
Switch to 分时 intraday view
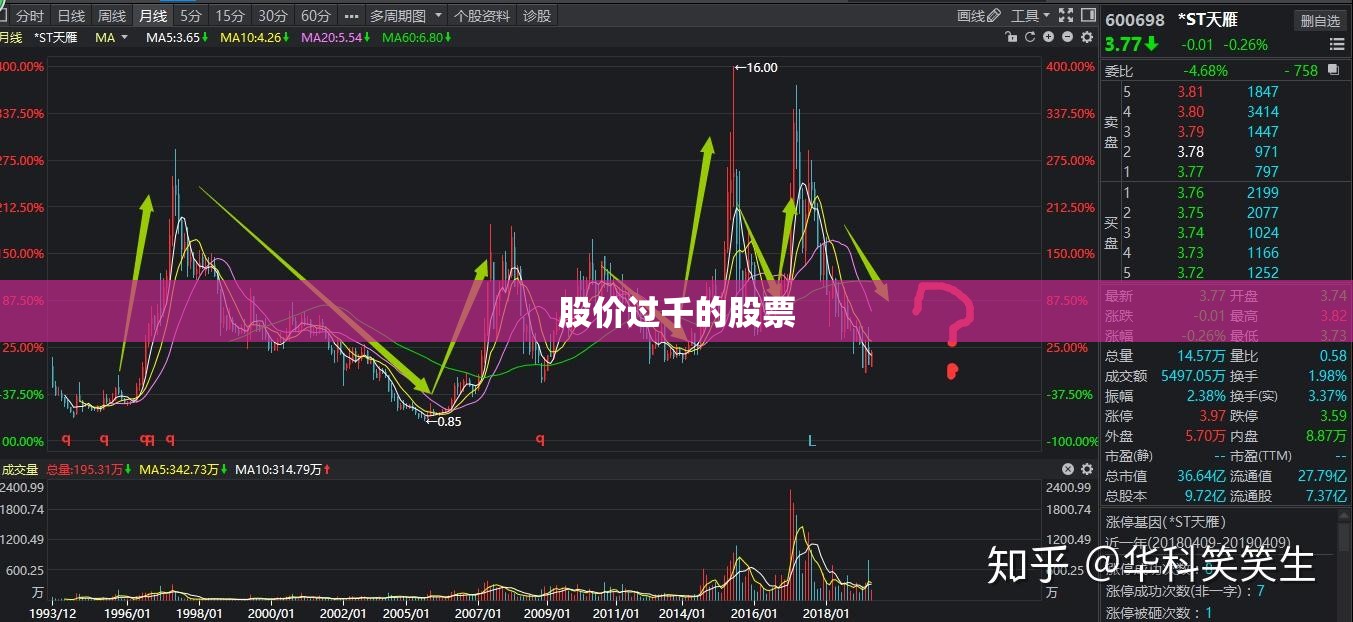(30, 16)
